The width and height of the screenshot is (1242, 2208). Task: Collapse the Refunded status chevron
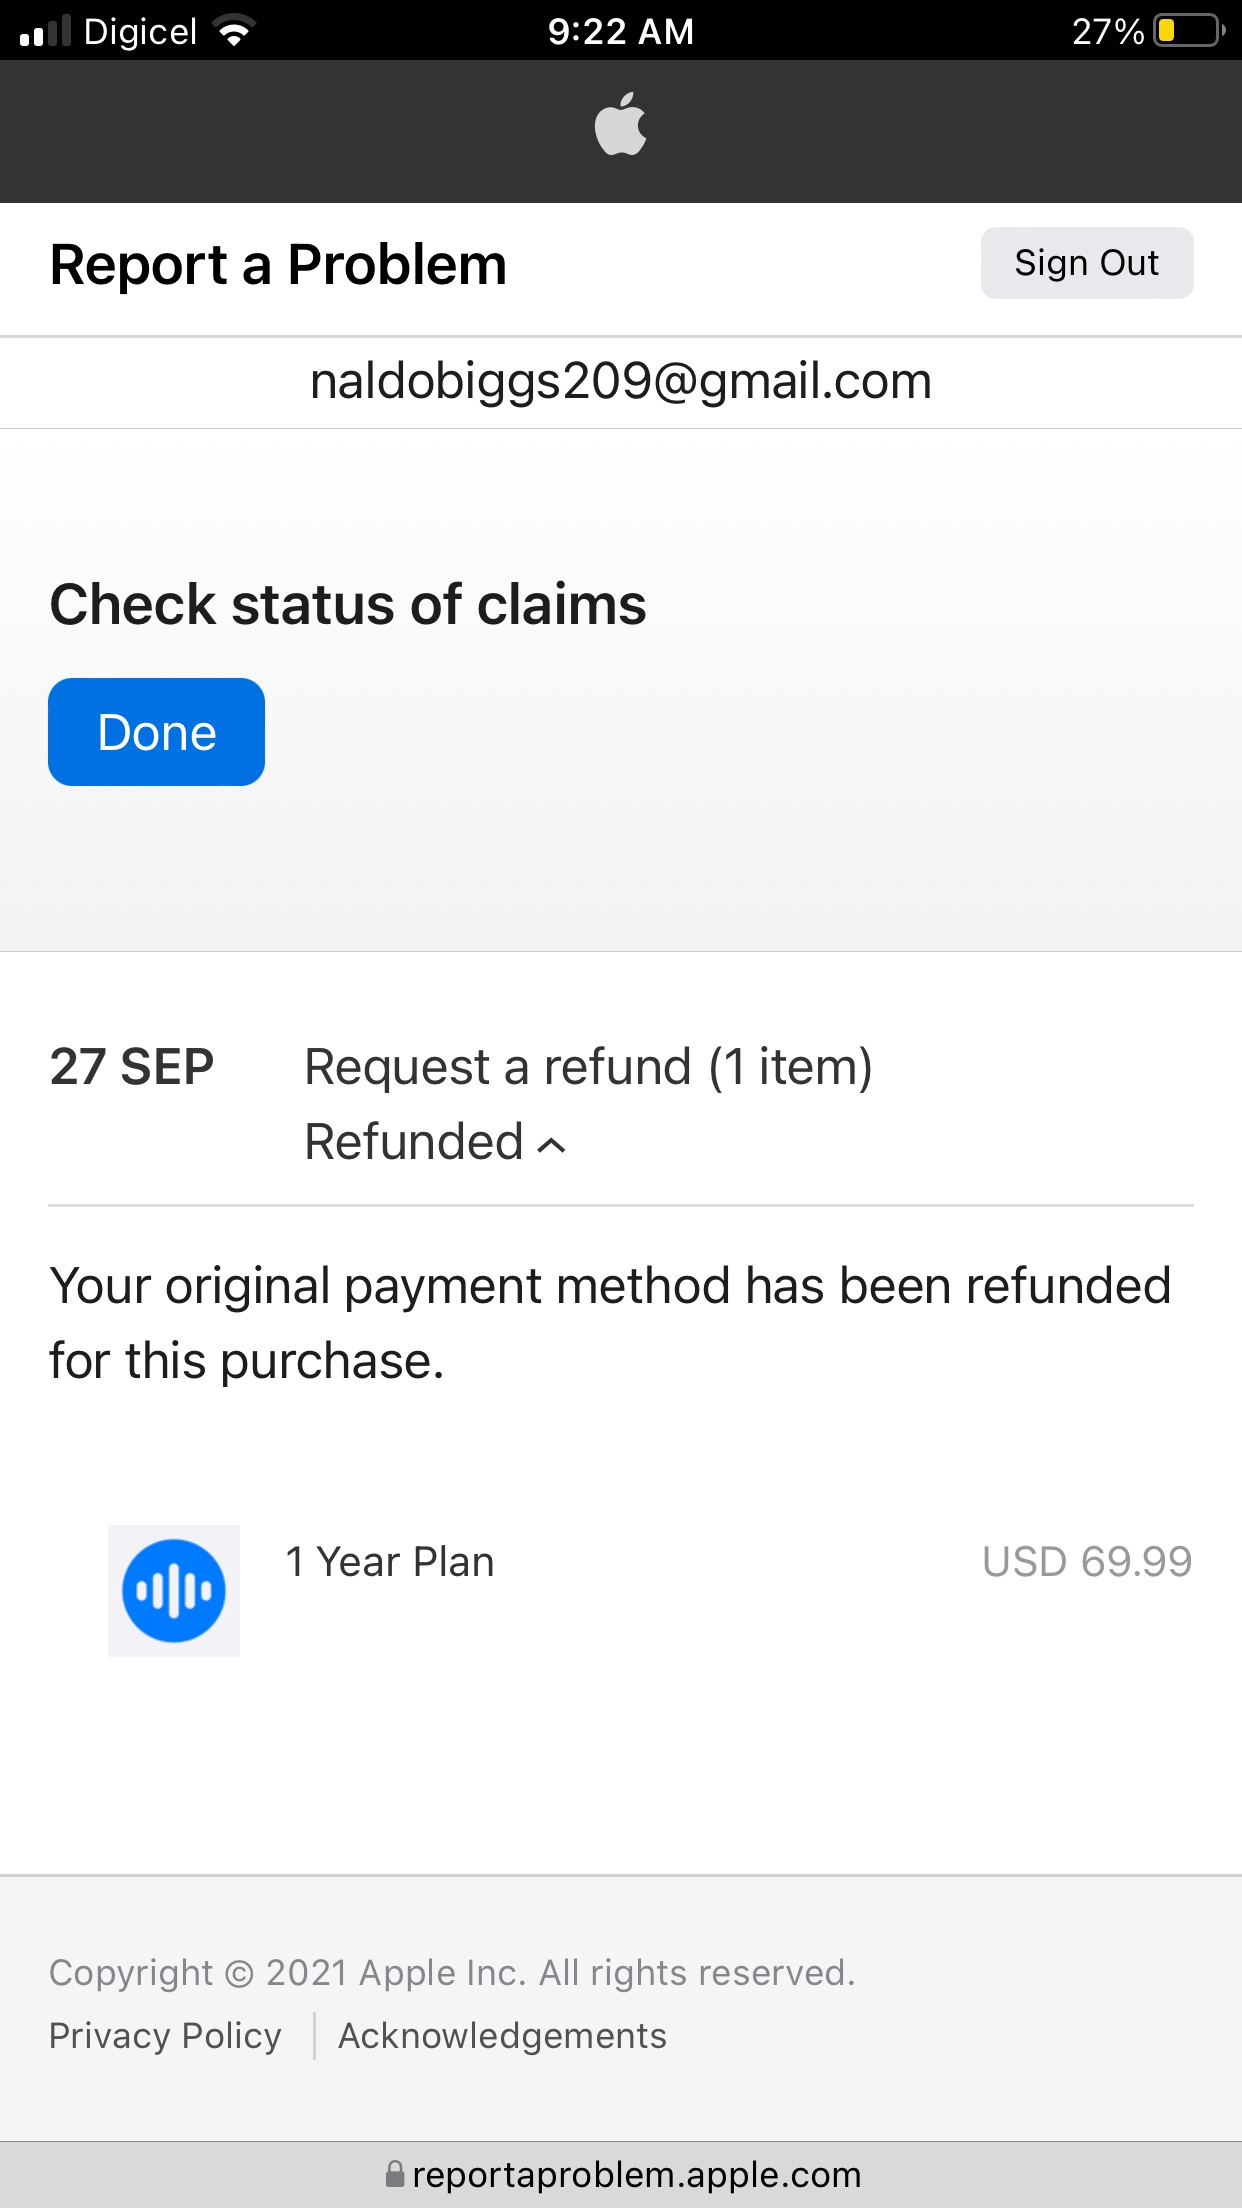[552, 1145]
